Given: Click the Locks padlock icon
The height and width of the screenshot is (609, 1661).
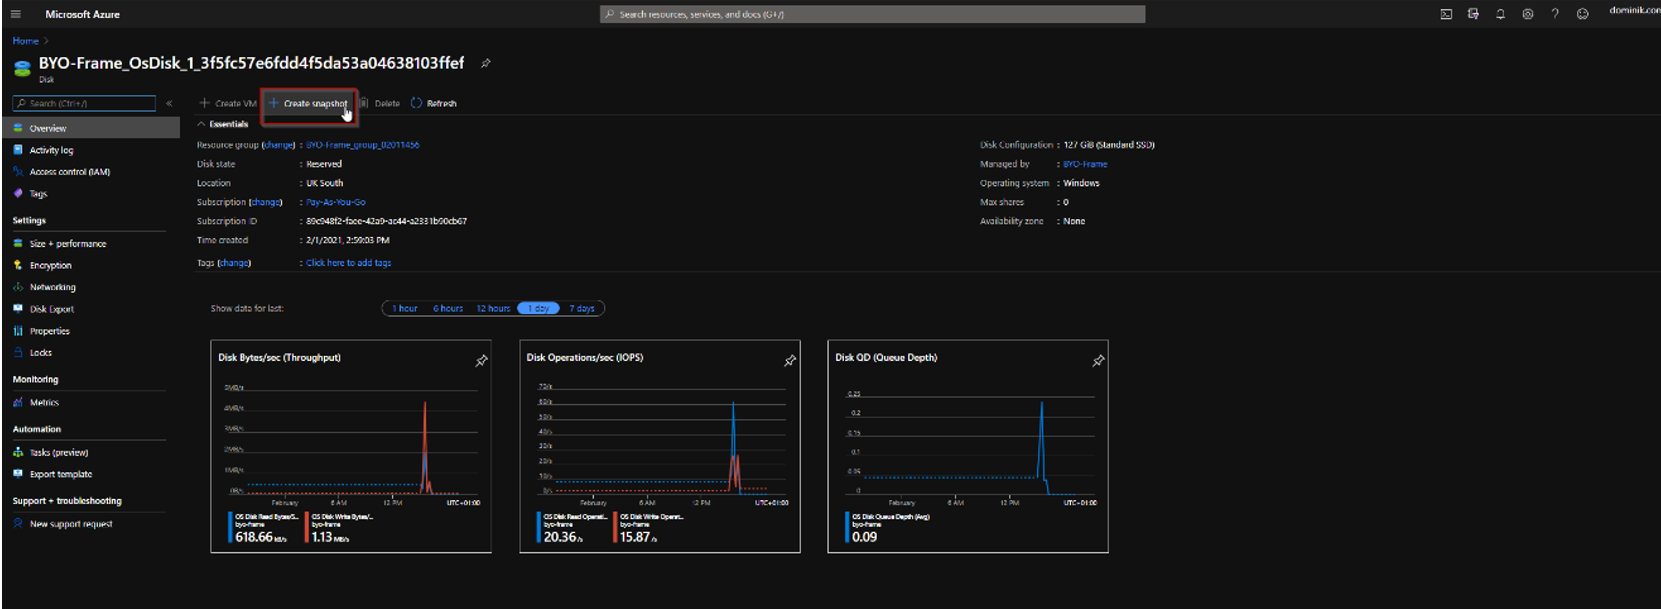Looking at the screenshot, I should (18, 352).
